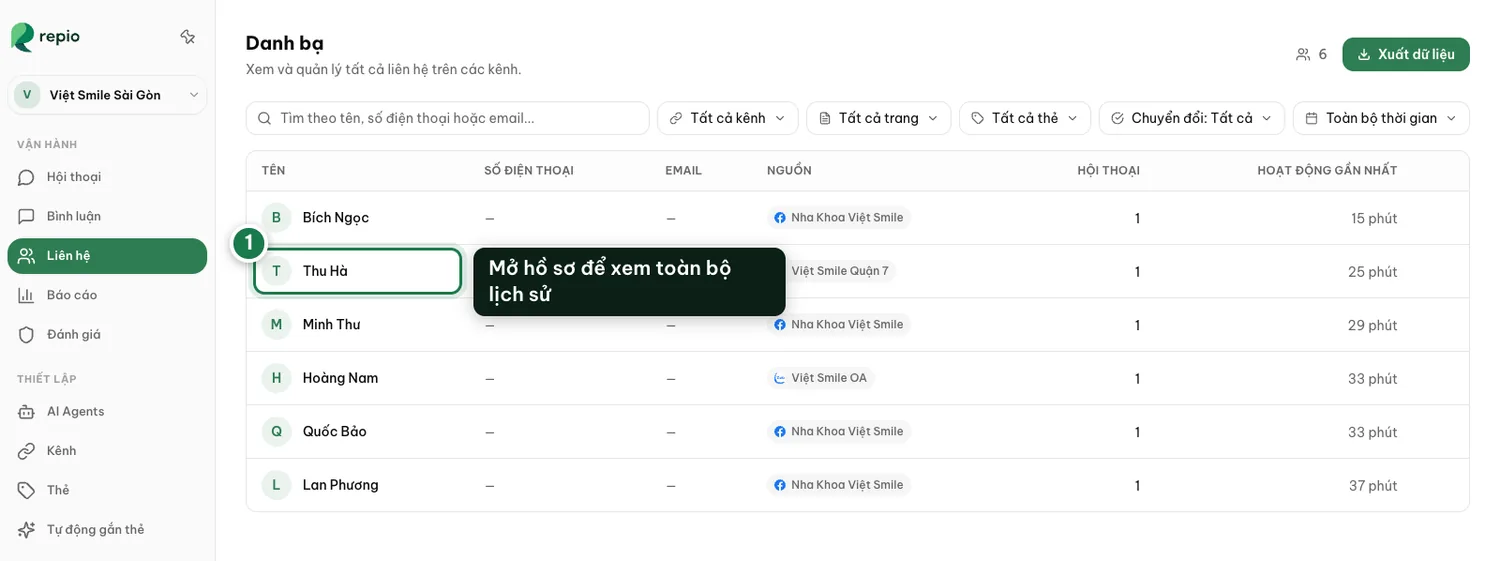Click the sparkle icon beside Repio logo

click(x=187, y=37)
